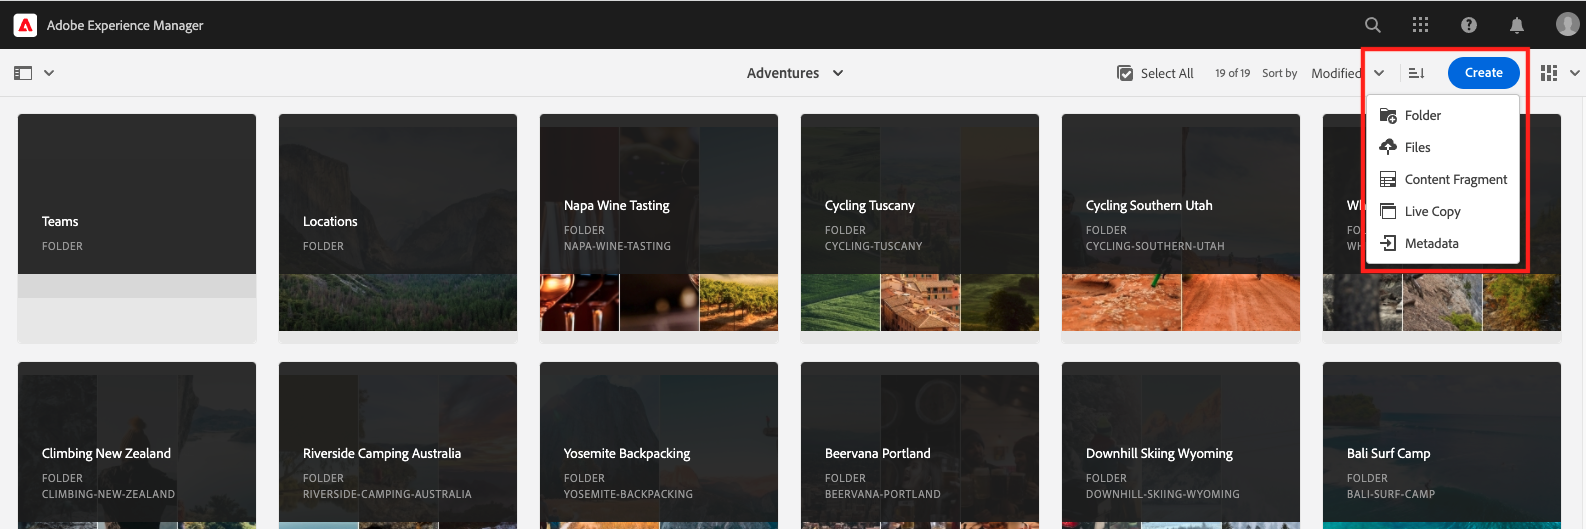The width and height of the screenshot is (1586, 529).
Task: Open the Sort by Modified dropdown
Action: [x=1347, y=73]
